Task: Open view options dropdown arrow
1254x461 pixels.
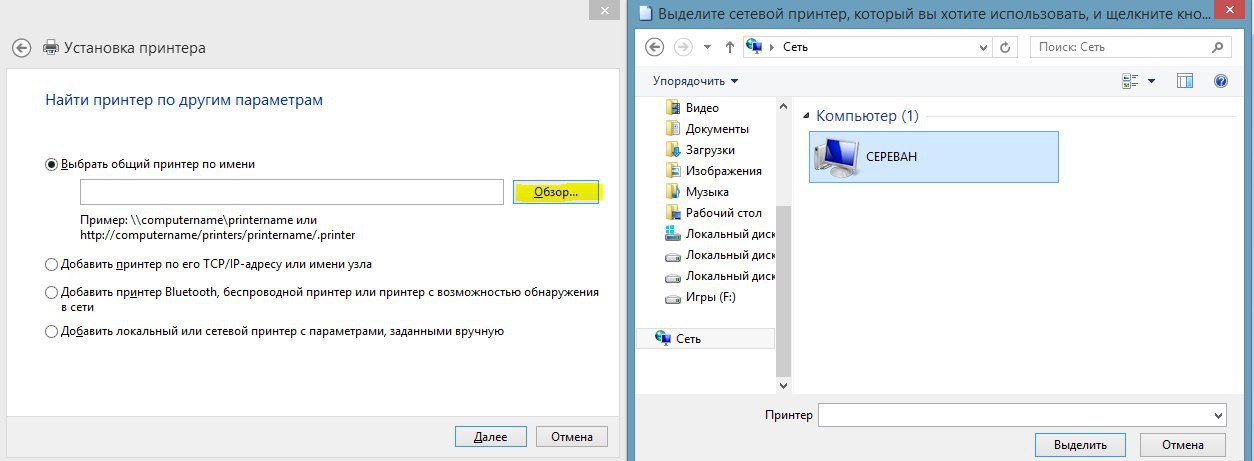Action: [x=1151, y=81]
